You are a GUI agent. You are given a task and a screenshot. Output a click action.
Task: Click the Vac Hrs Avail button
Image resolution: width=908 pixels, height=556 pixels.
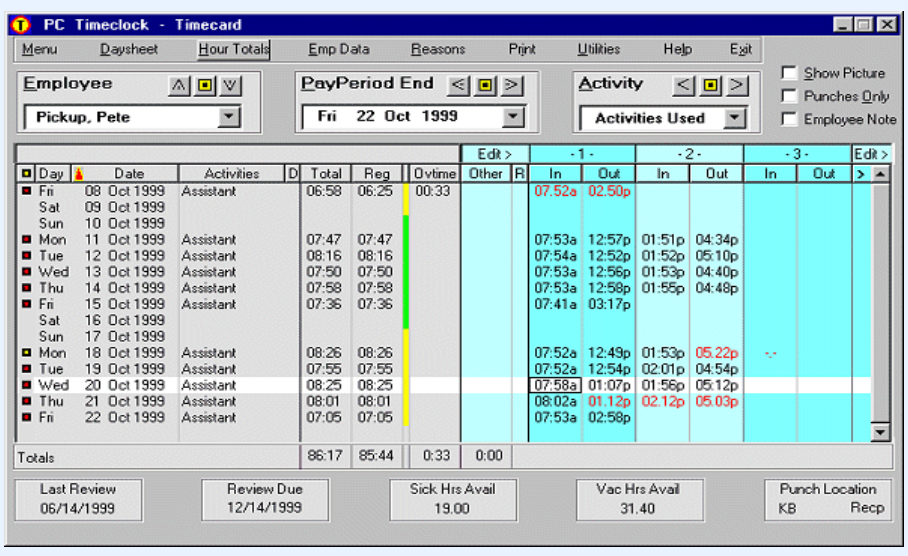pos(639,499)
